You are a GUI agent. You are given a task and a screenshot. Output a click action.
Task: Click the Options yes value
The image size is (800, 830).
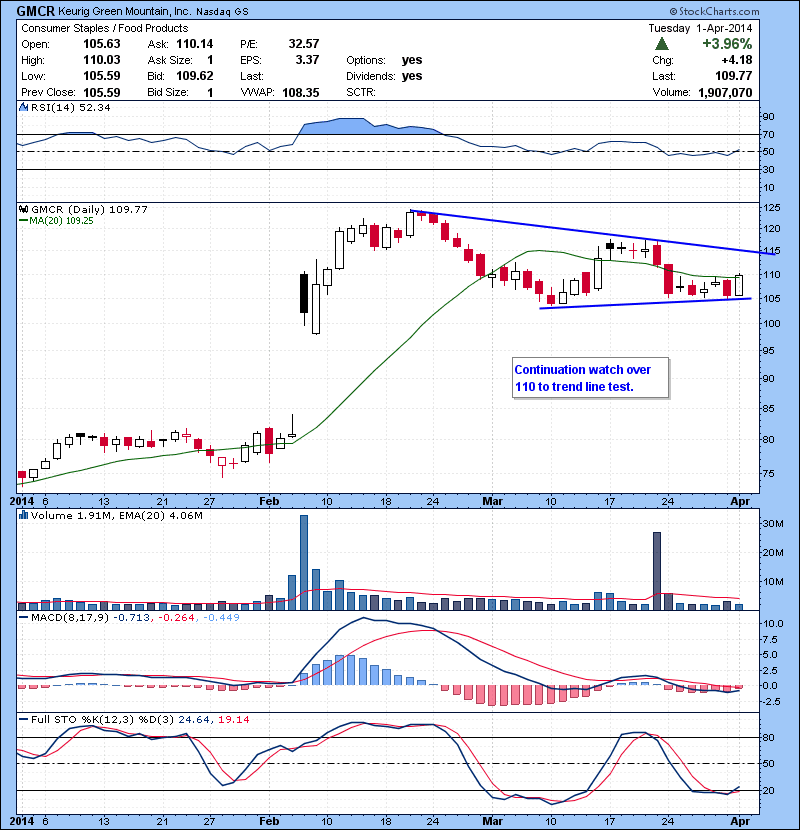coord(412,60)
